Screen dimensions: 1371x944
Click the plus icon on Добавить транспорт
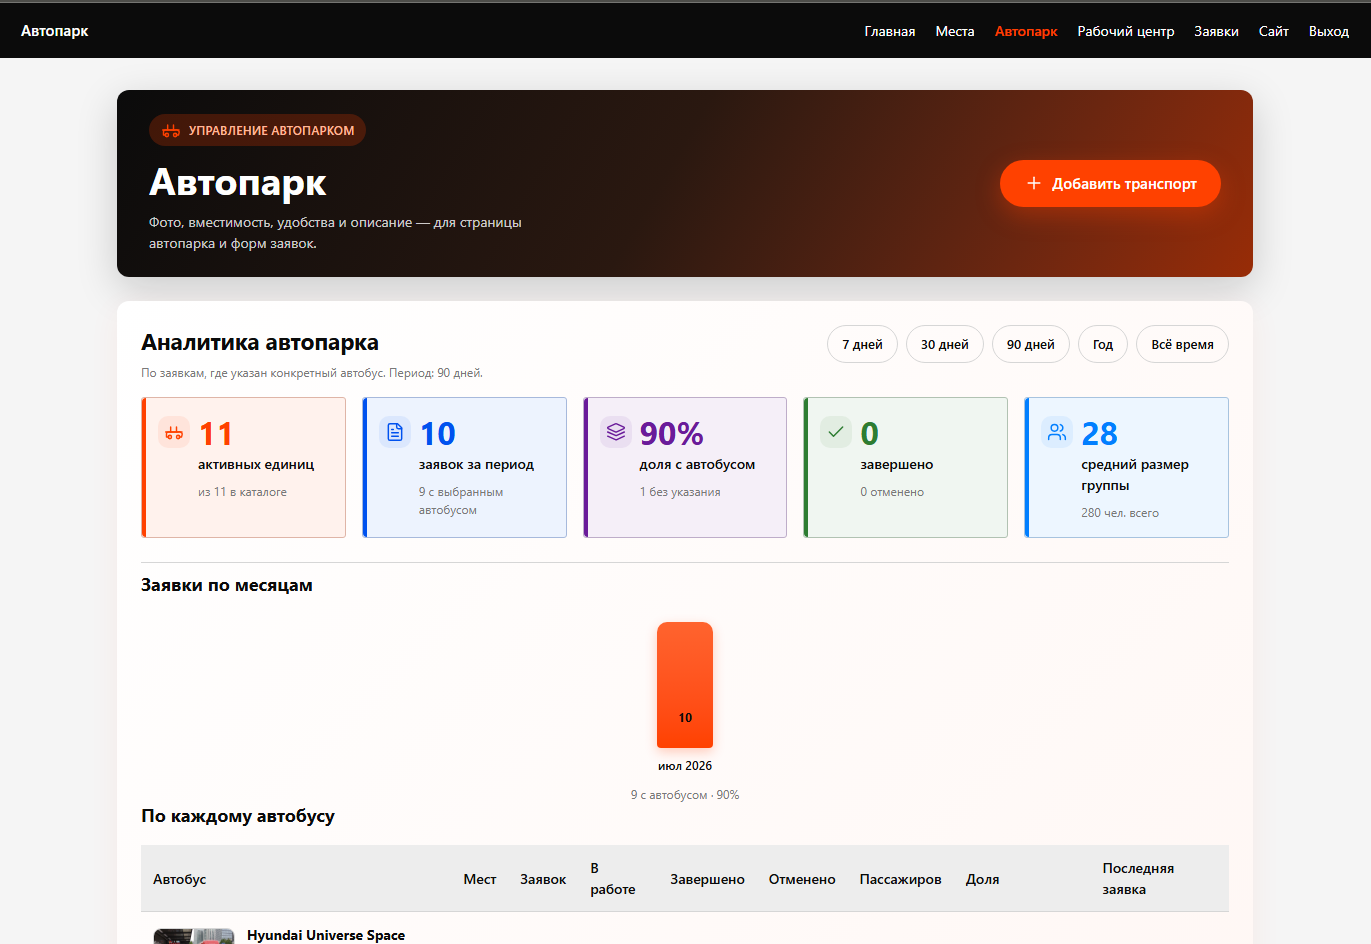click(1034, 183)
